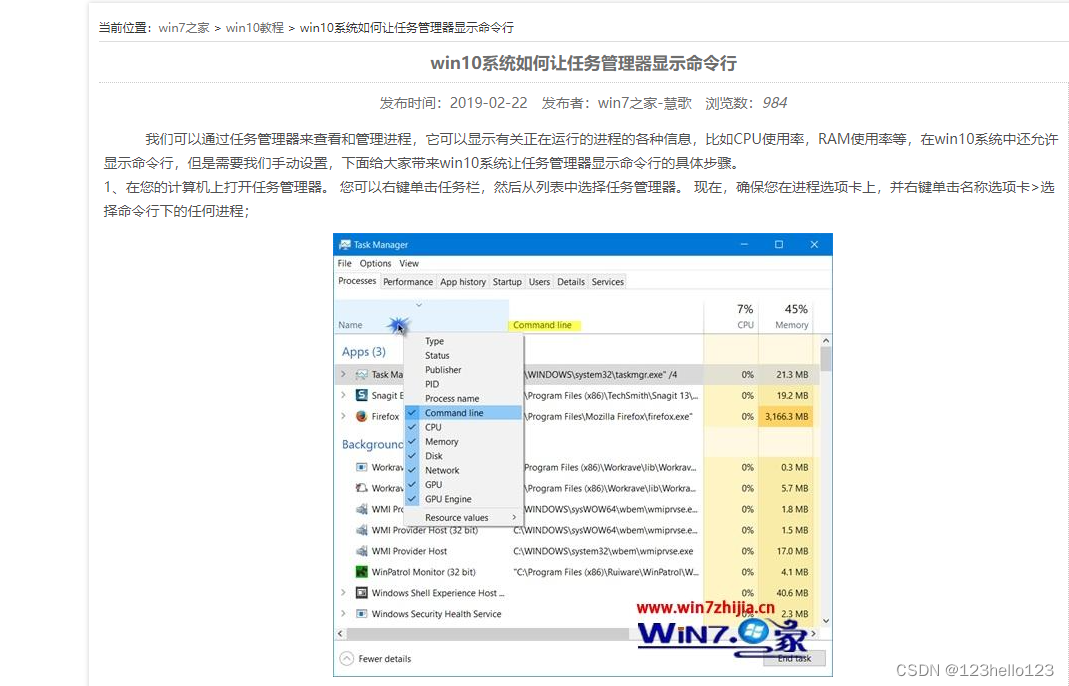The image size is (1069, 686).
Task: Click the End task button
Action: pyautogui.click(x=793, y=658)
